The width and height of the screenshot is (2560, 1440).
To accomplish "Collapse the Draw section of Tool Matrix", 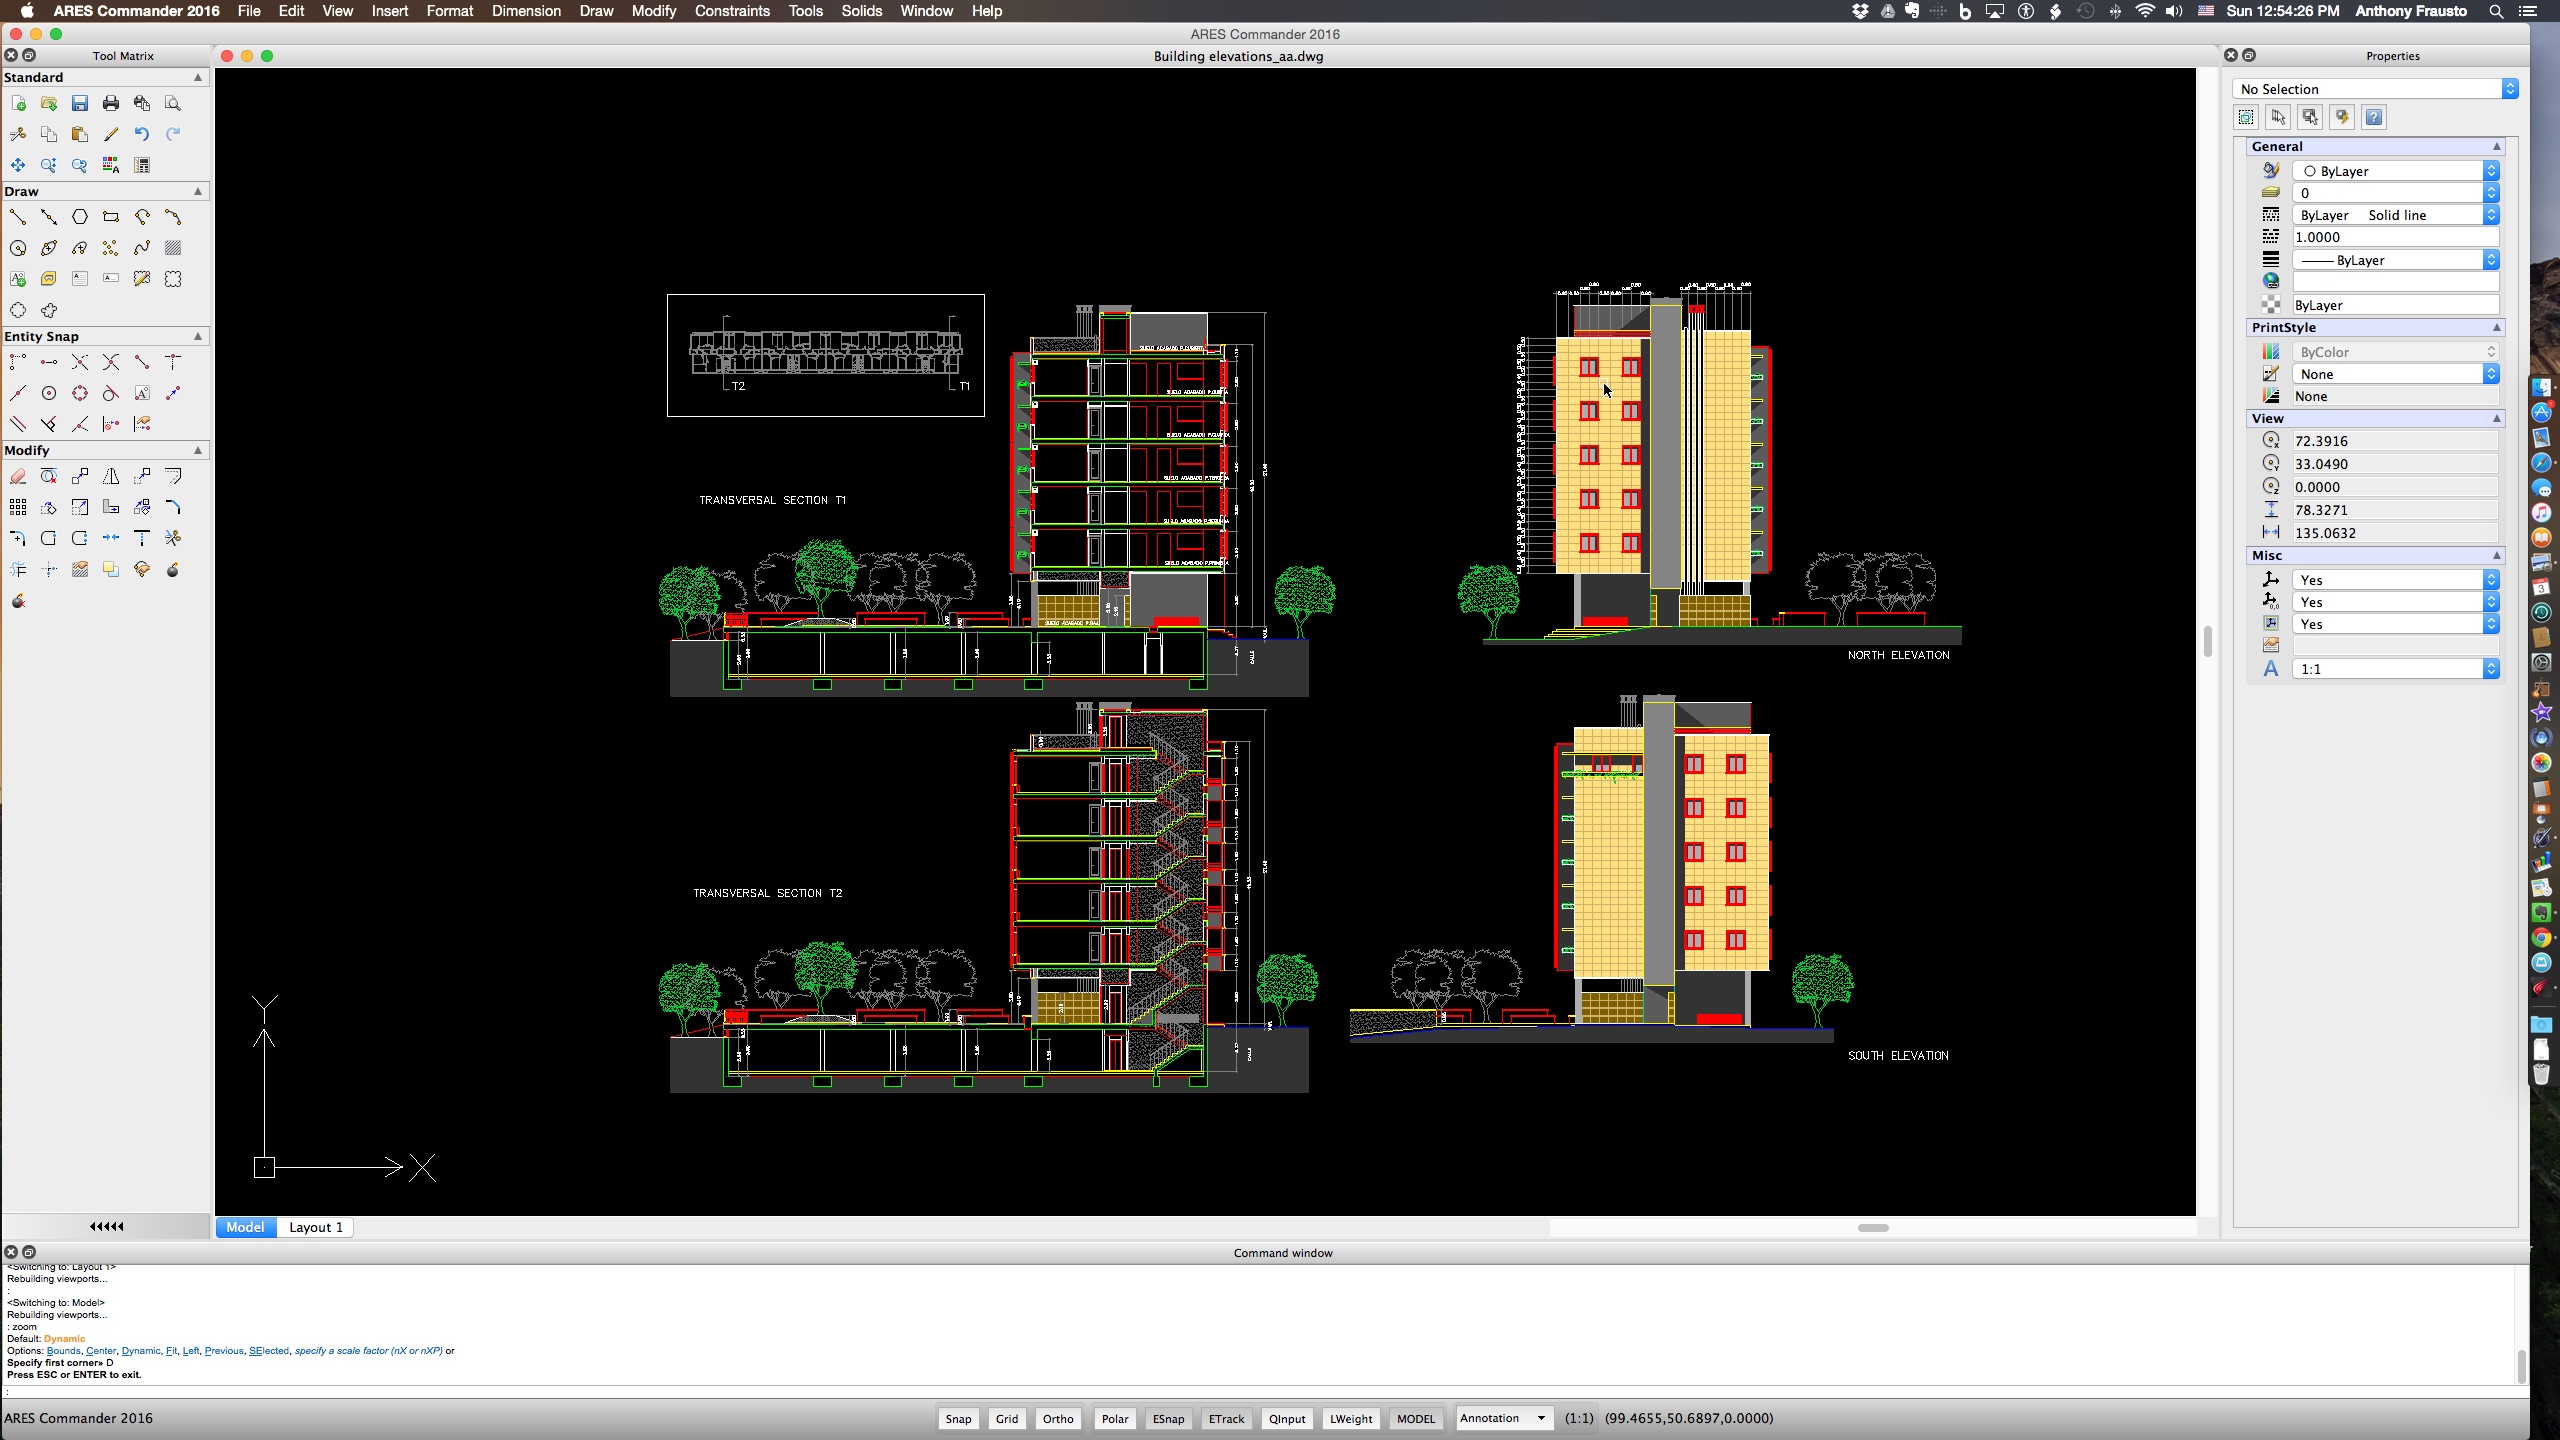I will pyautogui.click(x=197, y=191).
